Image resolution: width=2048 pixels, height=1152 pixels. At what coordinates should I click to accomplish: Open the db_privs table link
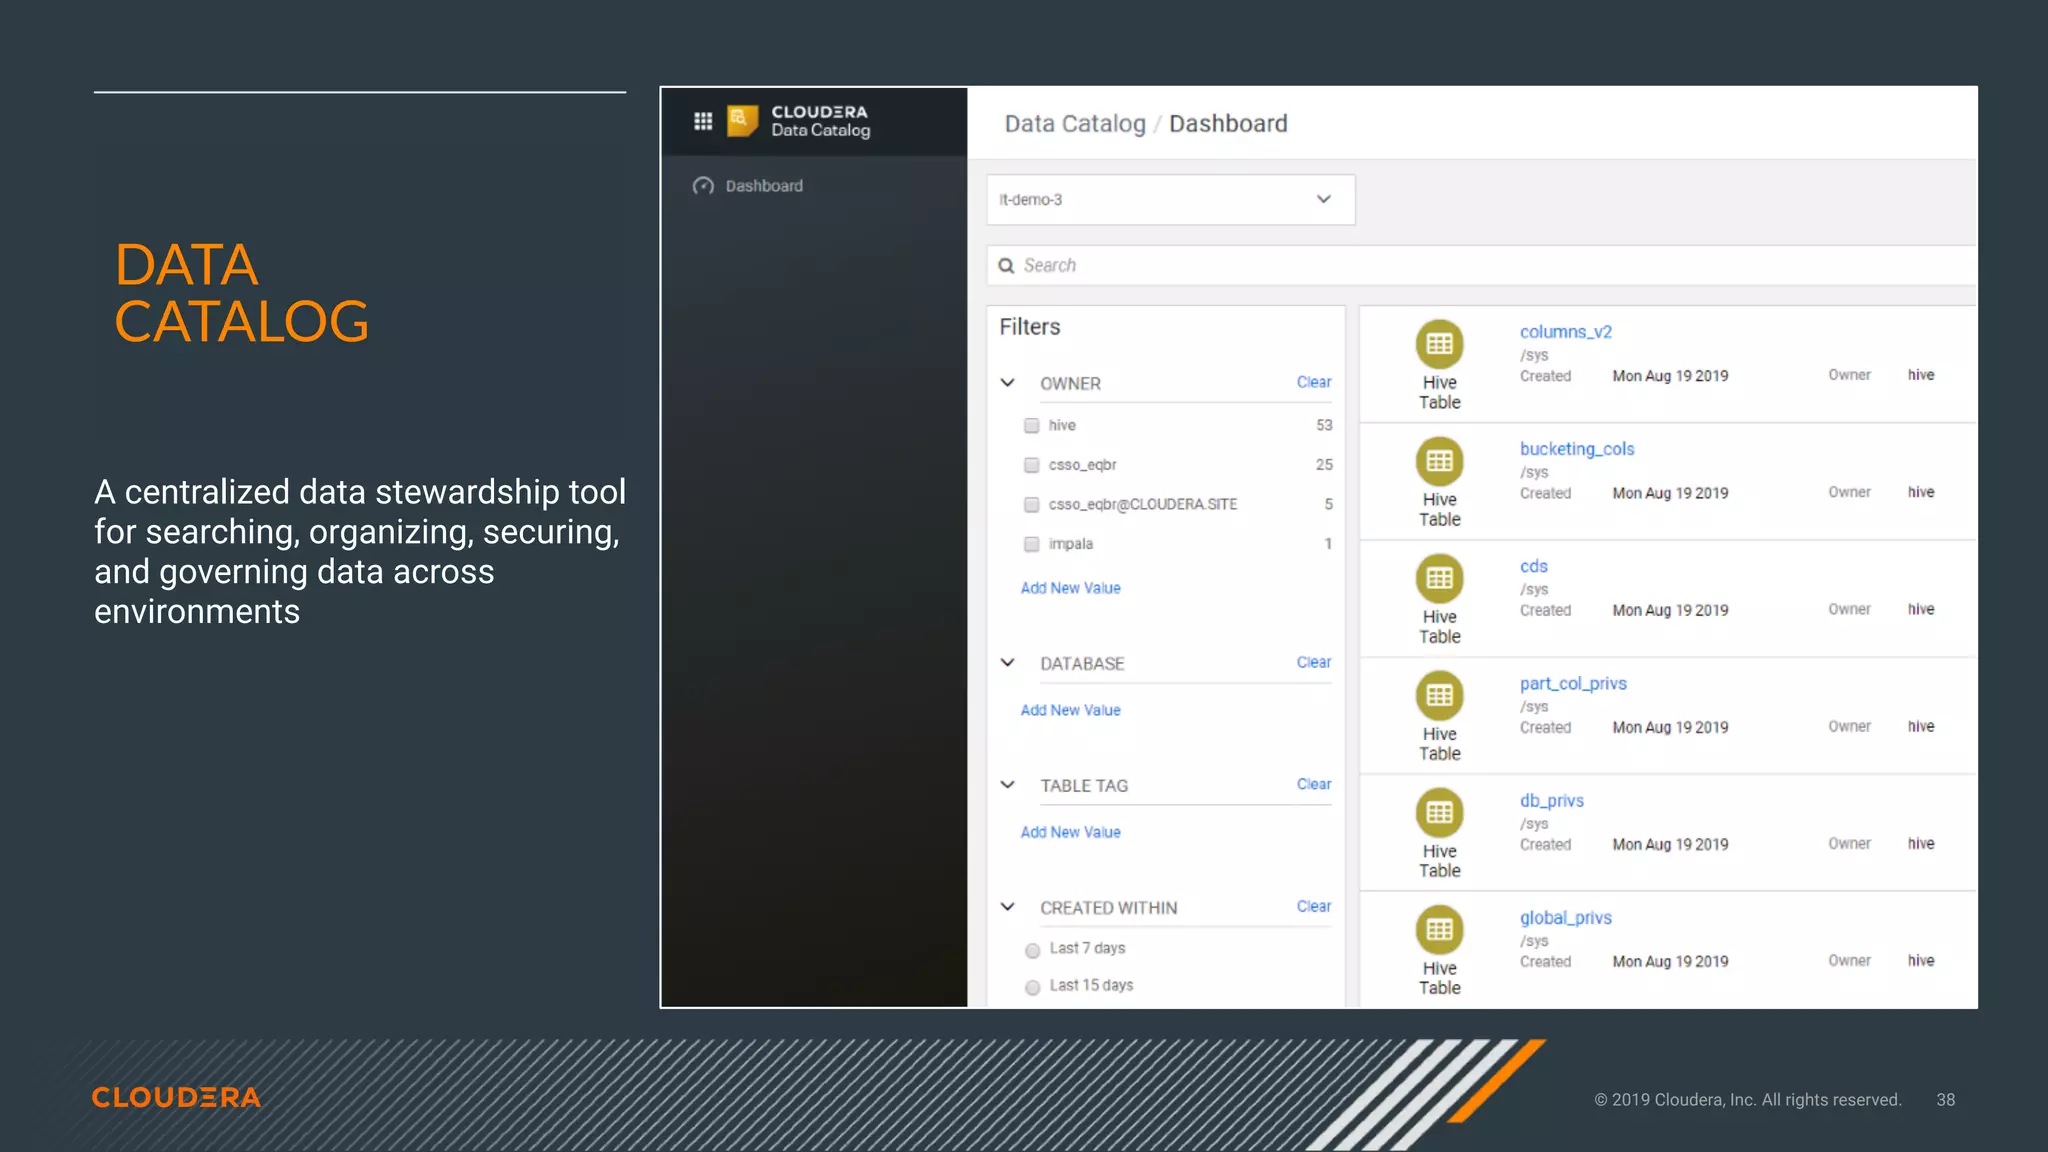[x=1552, y=800]
